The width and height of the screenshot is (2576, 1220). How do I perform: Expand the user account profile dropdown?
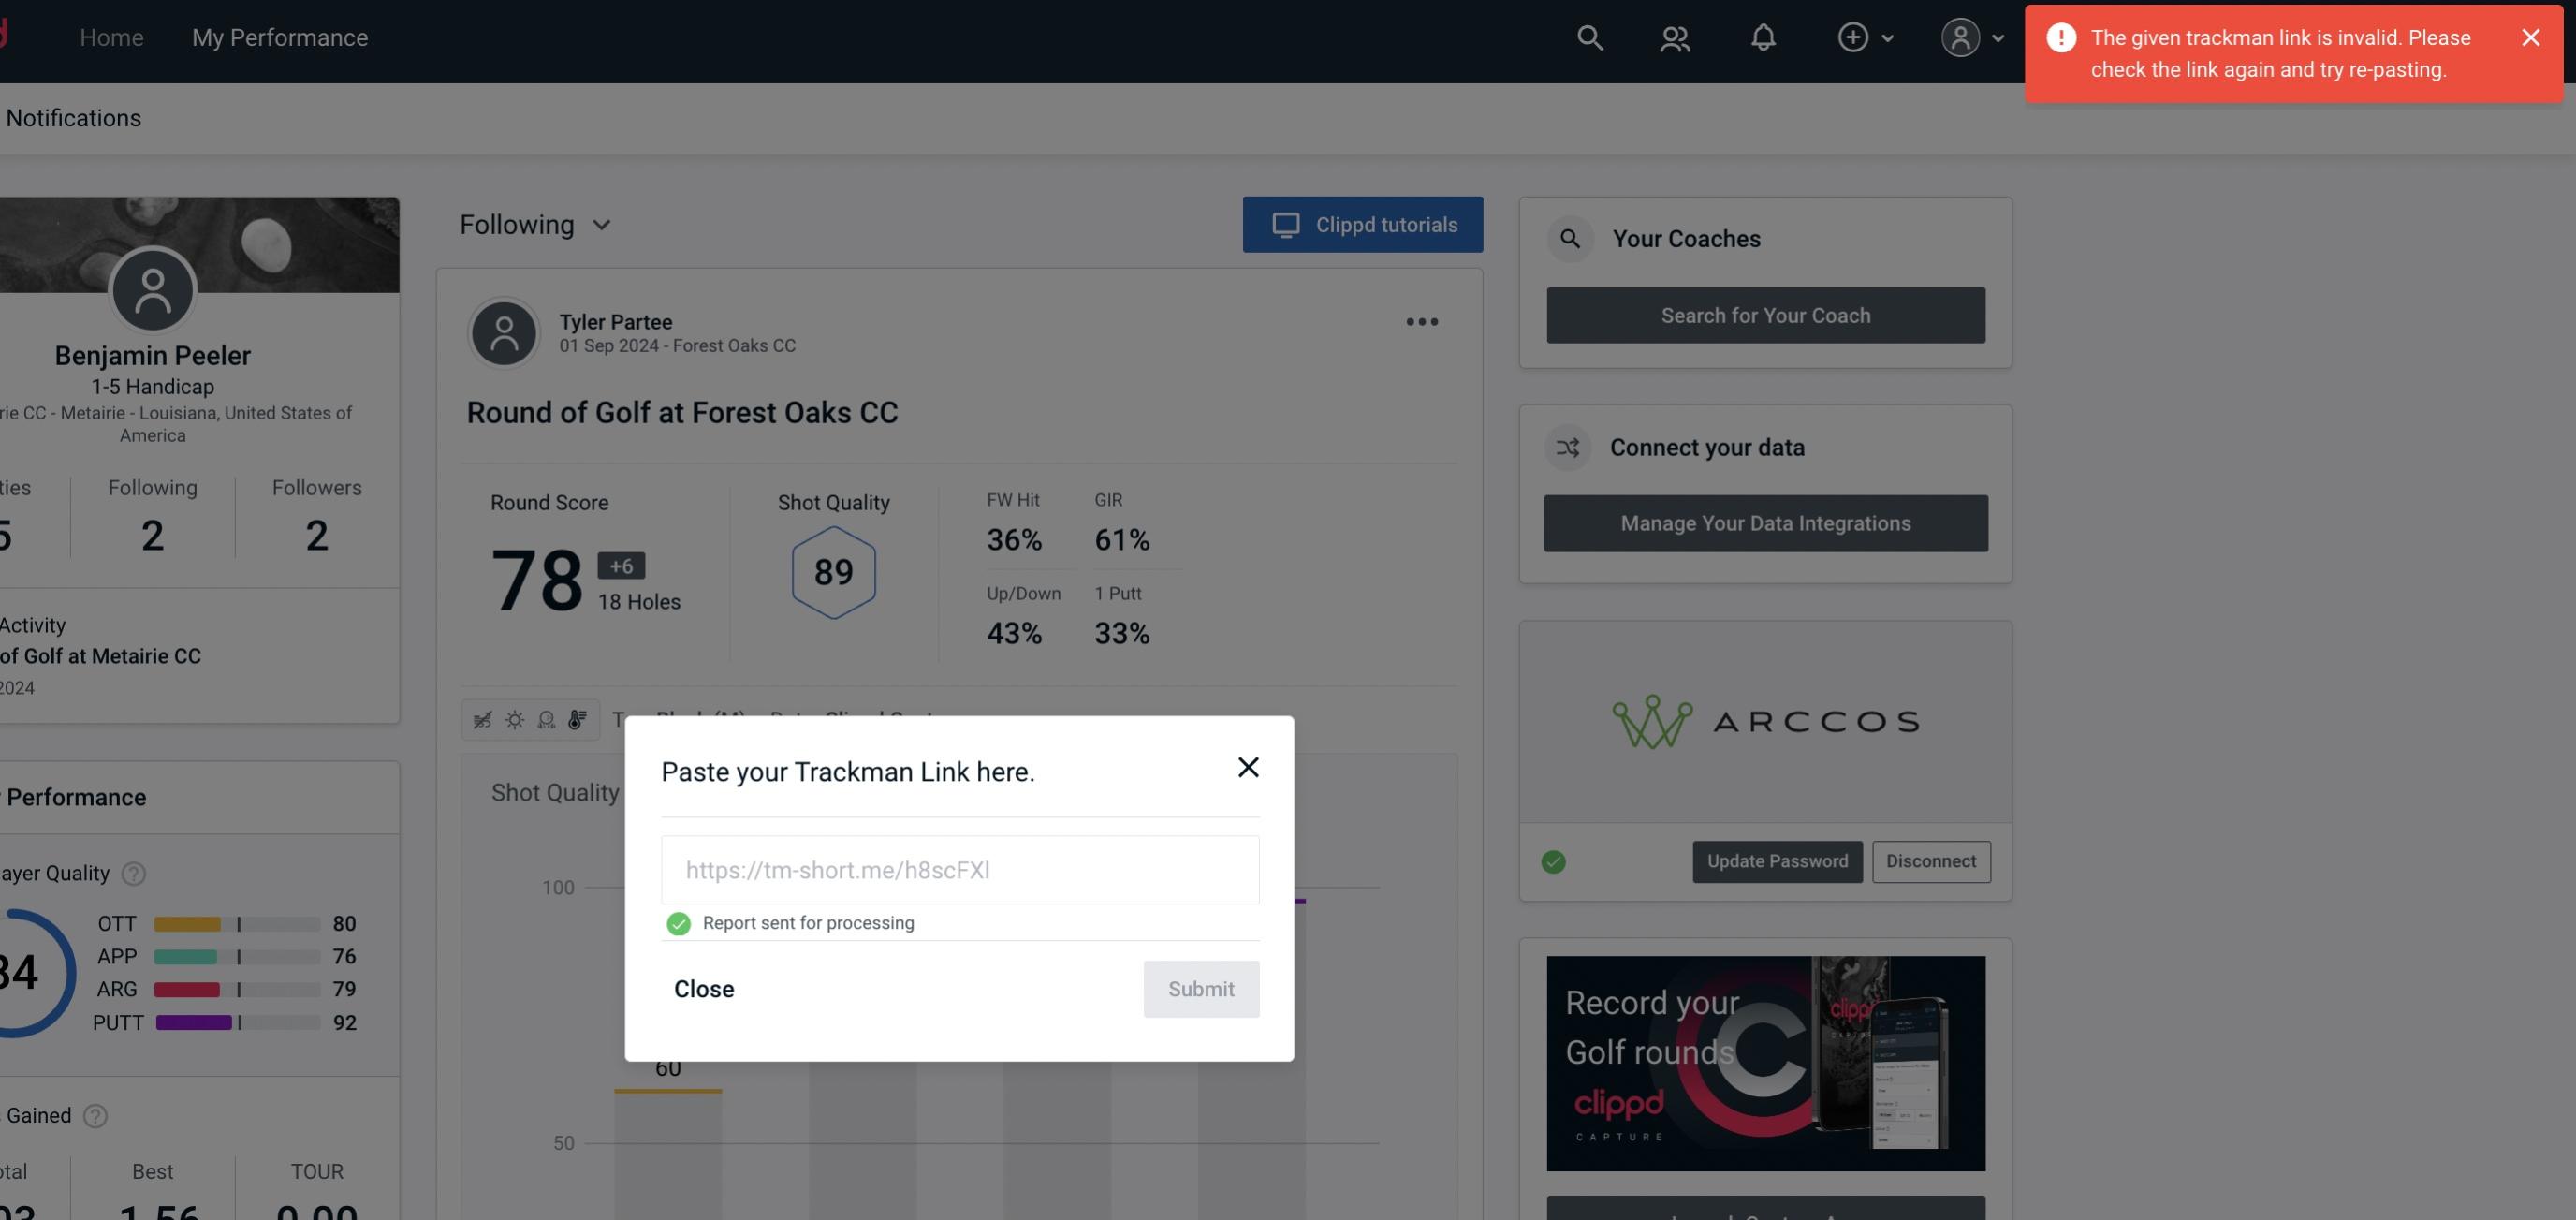click(1971, 37)
